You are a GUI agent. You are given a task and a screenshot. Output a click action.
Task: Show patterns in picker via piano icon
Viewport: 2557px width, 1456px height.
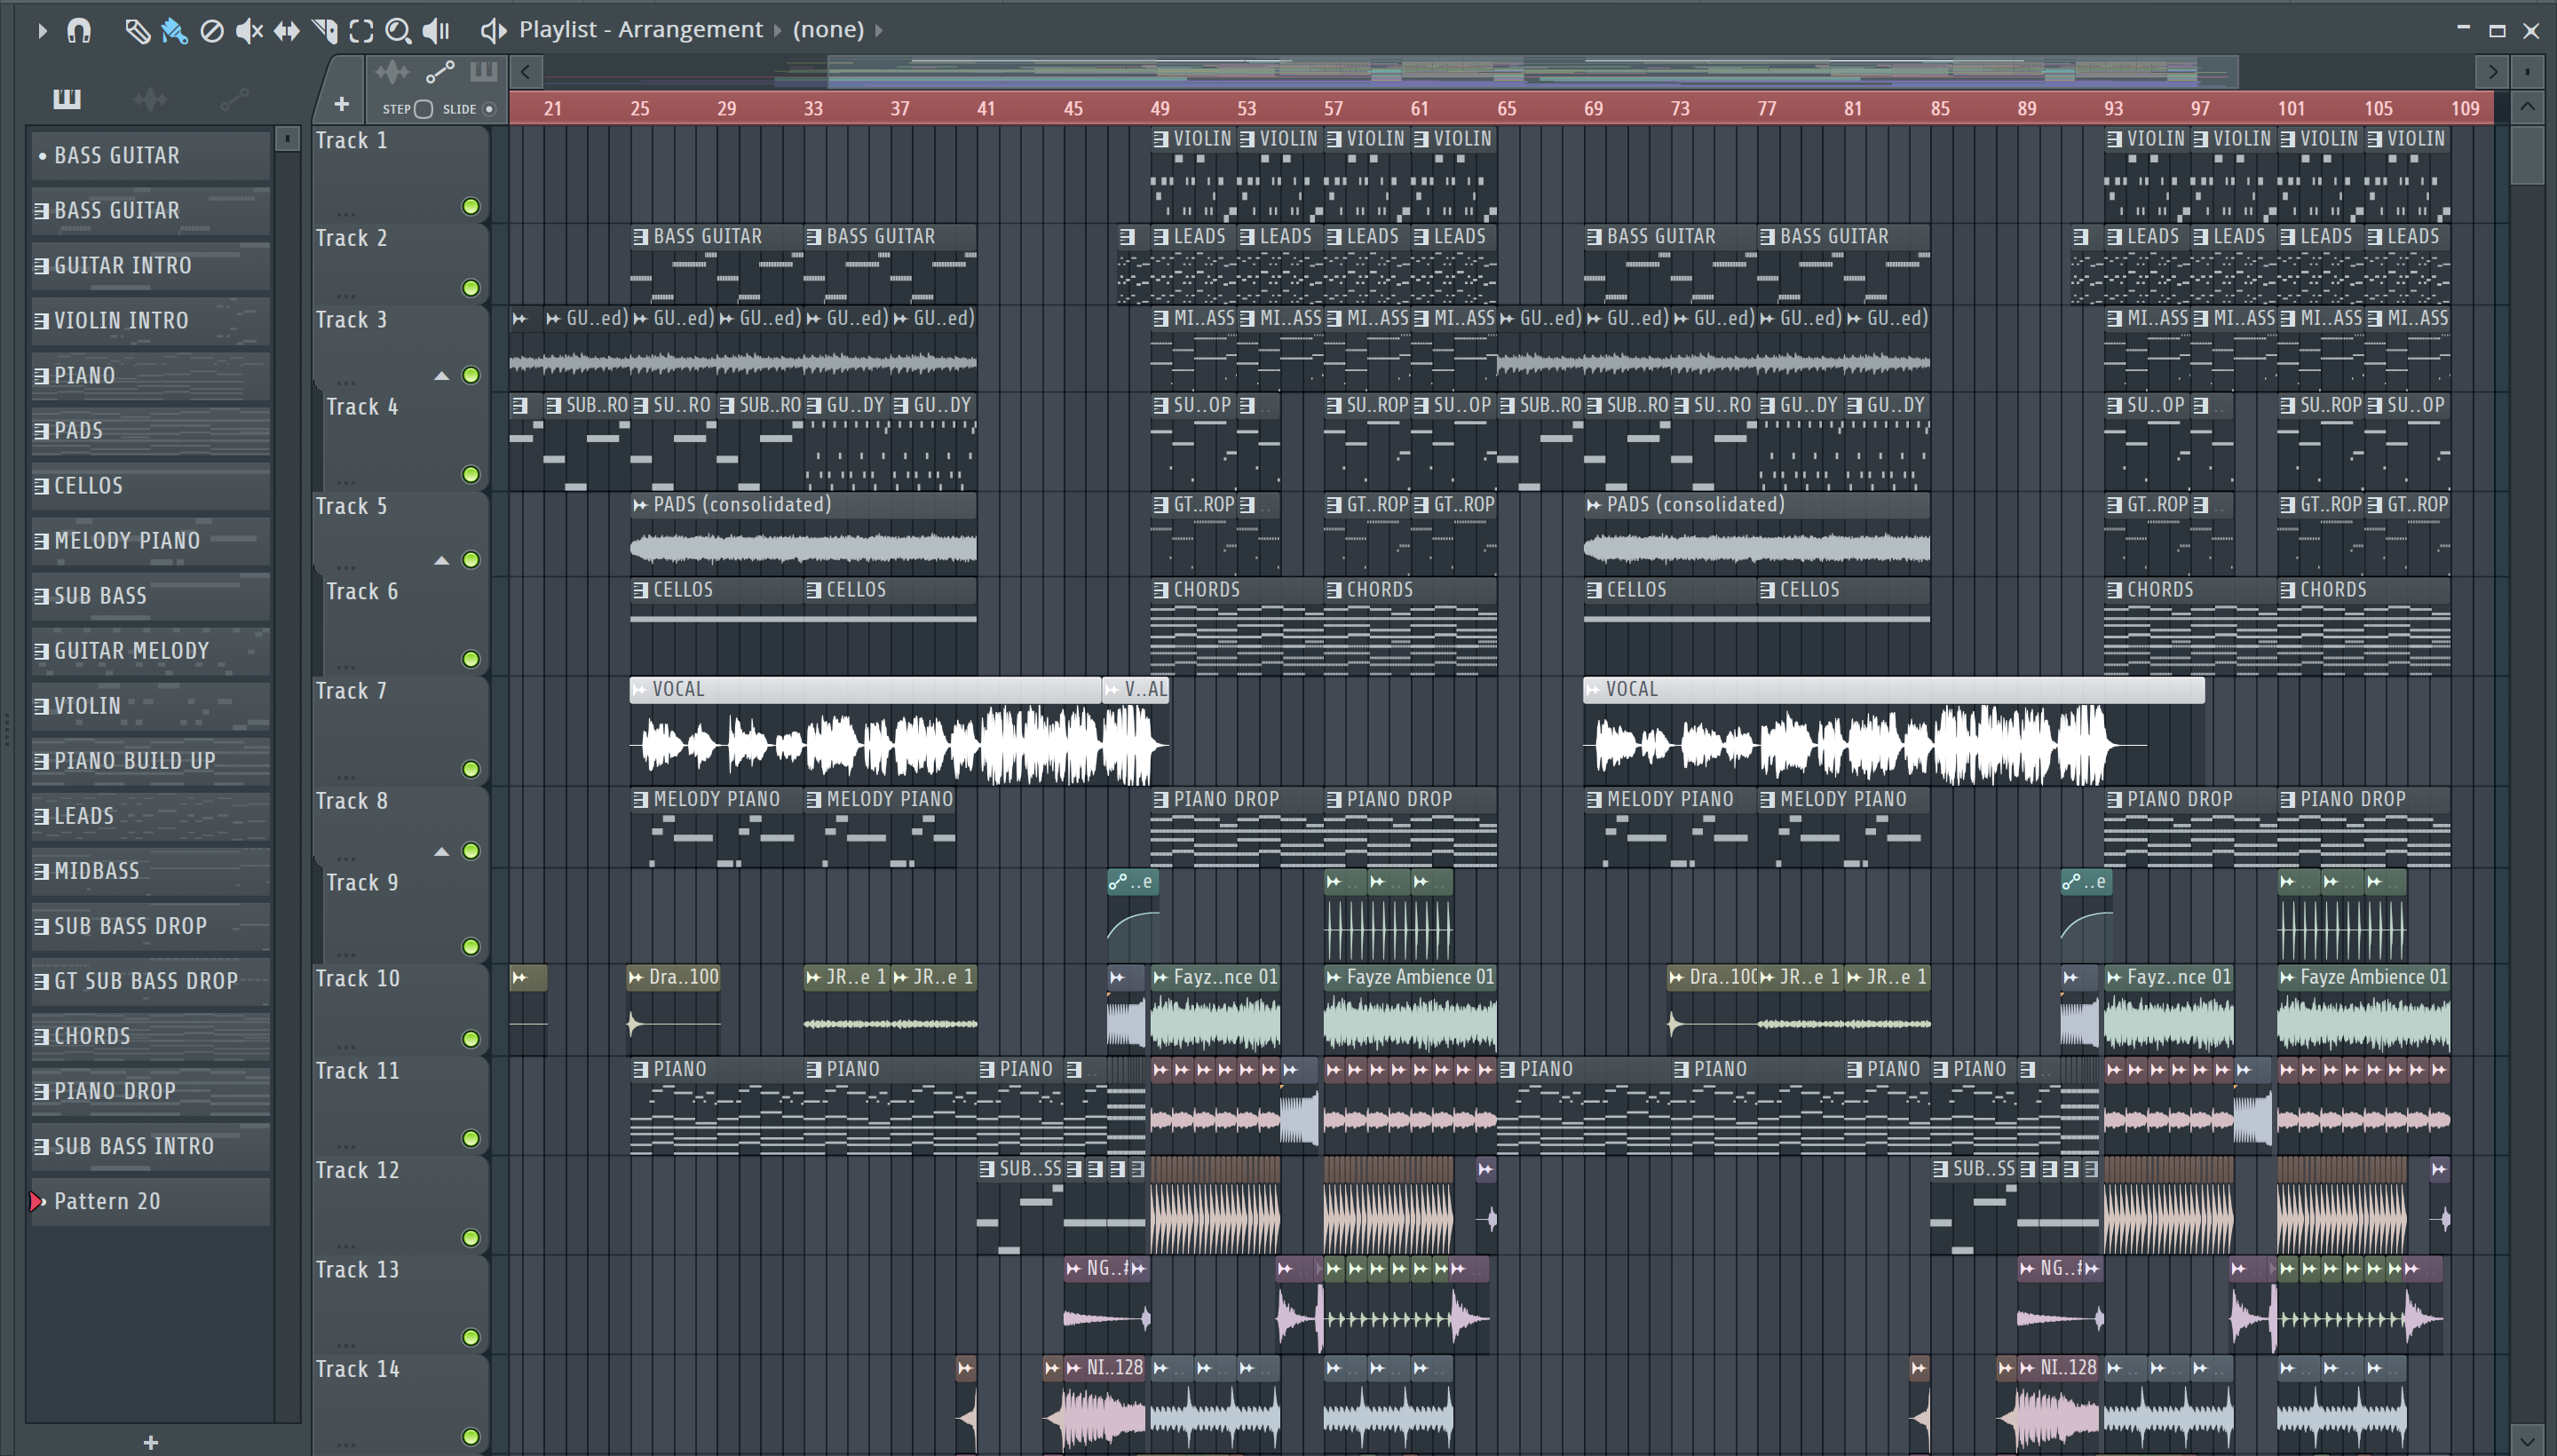(x=67, y=98)
